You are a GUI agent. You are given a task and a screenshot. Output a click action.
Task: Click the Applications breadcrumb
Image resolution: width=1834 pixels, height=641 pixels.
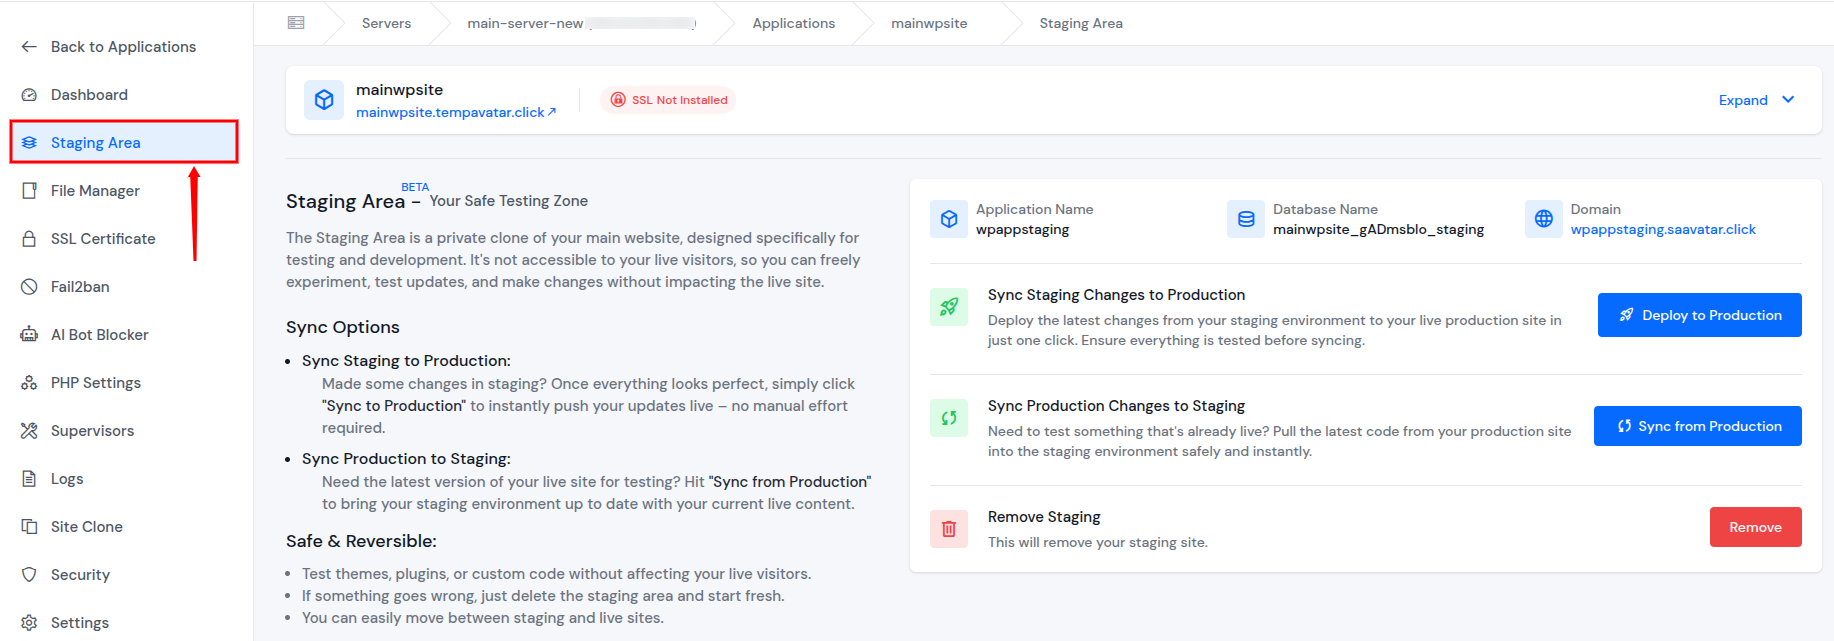793,23
